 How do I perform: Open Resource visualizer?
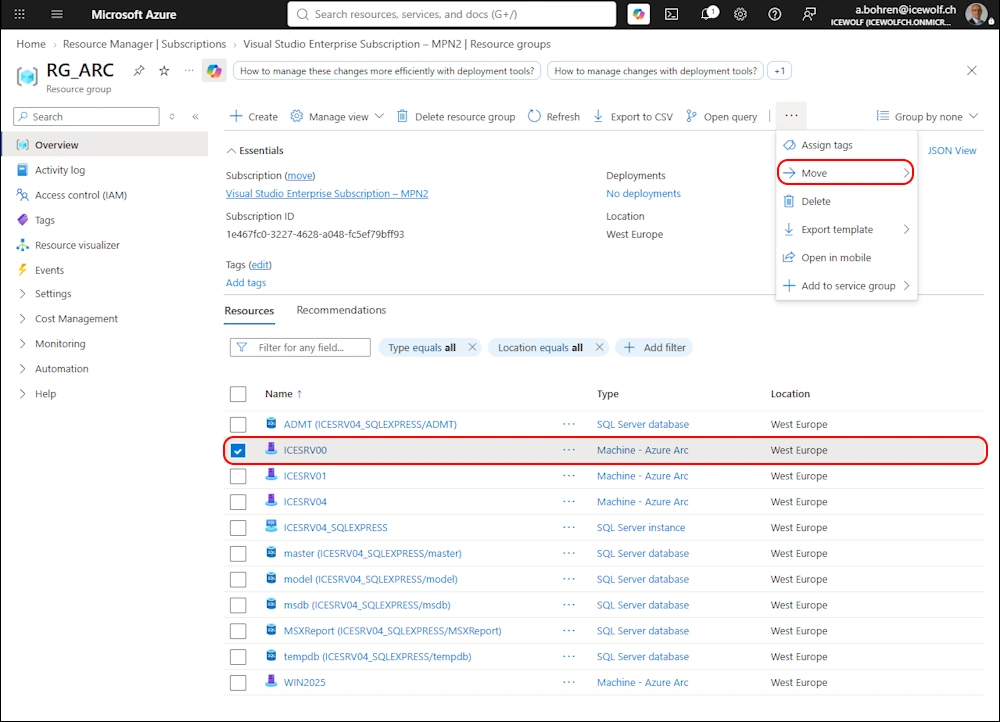point(77,245)
